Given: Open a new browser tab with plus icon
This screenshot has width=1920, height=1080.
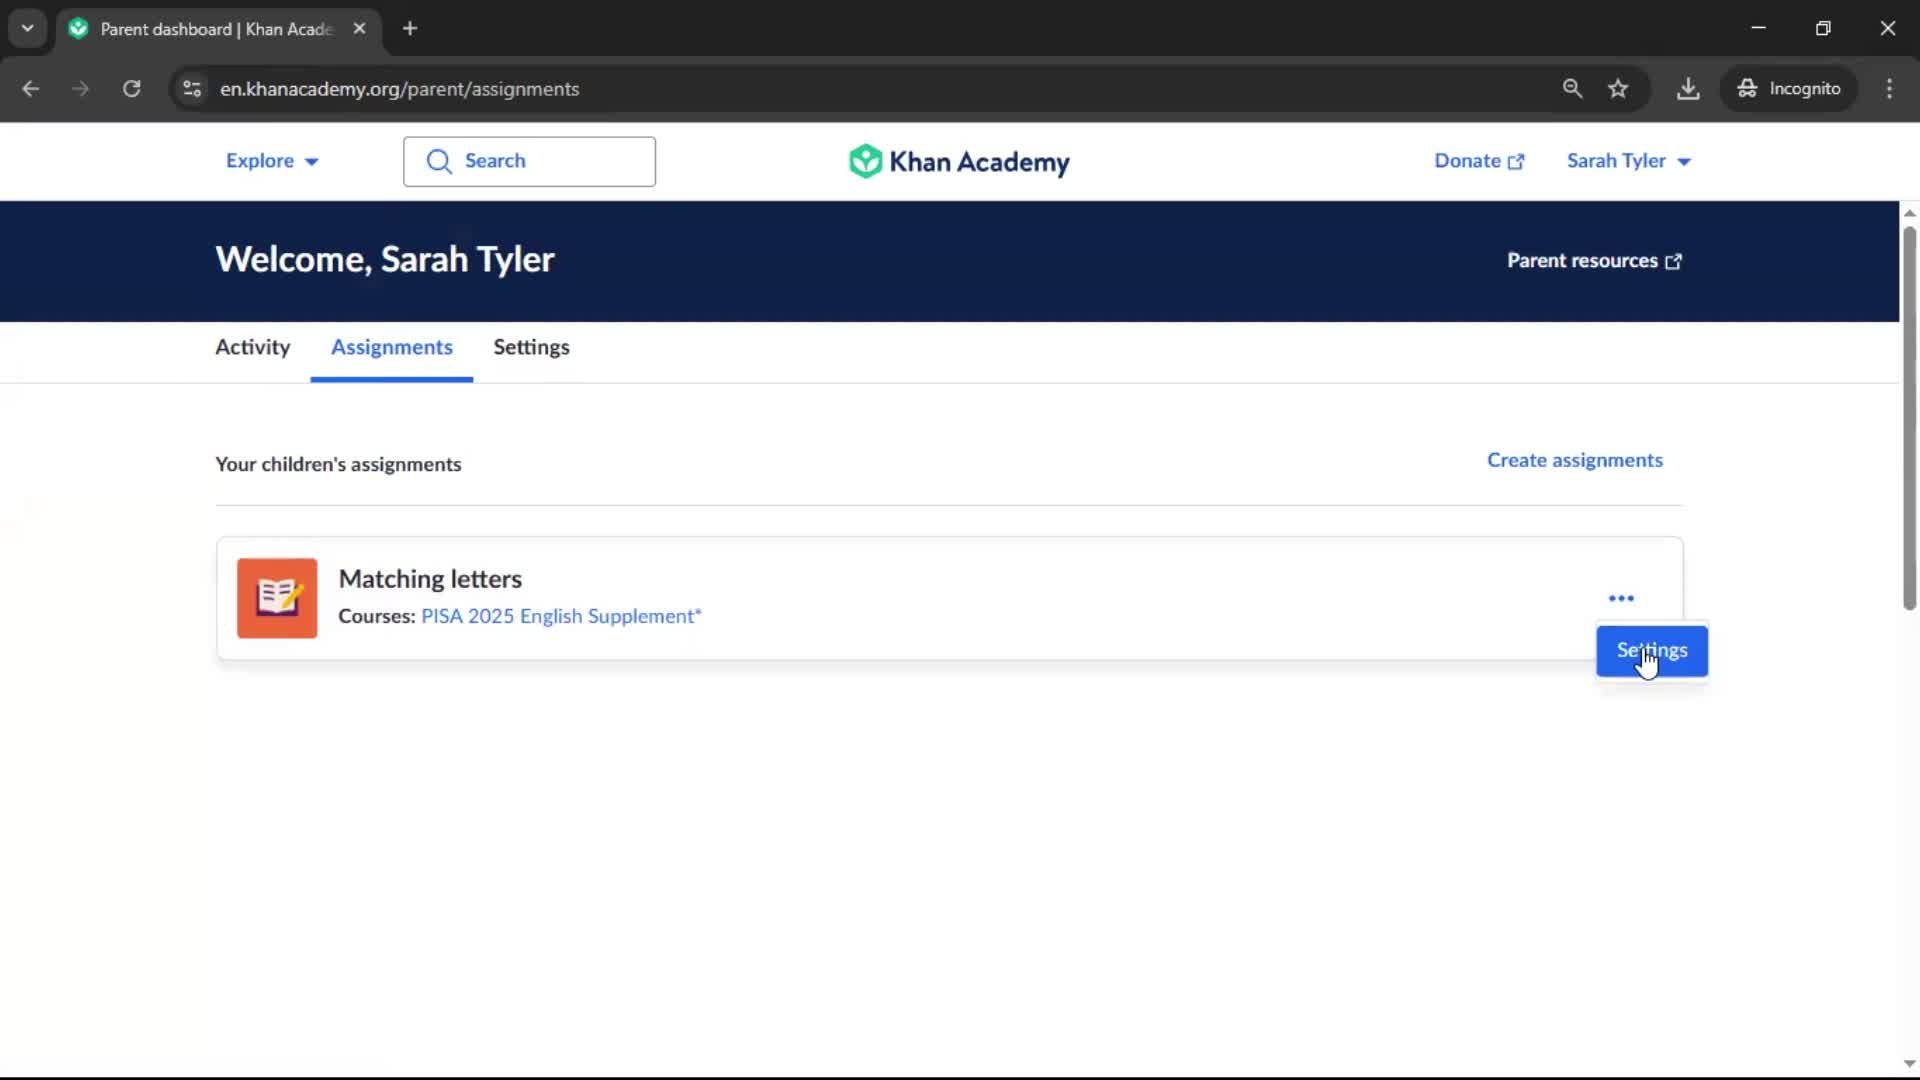Looking at the screenshot, I should 410,28.
